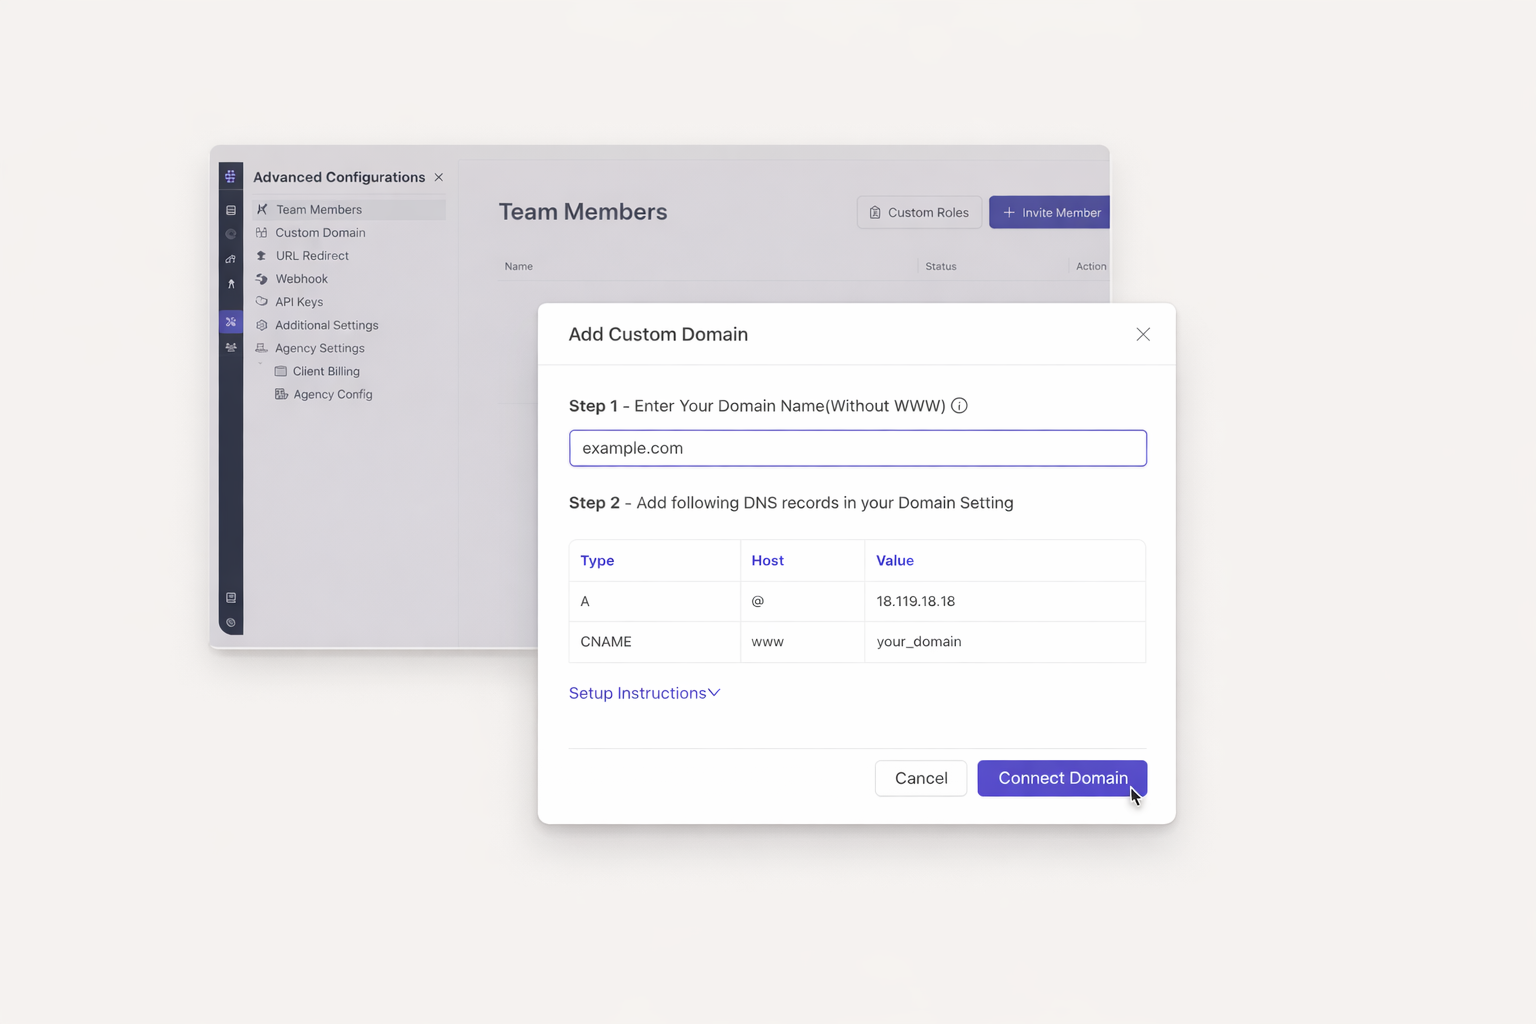Click the info icon beside Step 1

(x=959, y=405)
